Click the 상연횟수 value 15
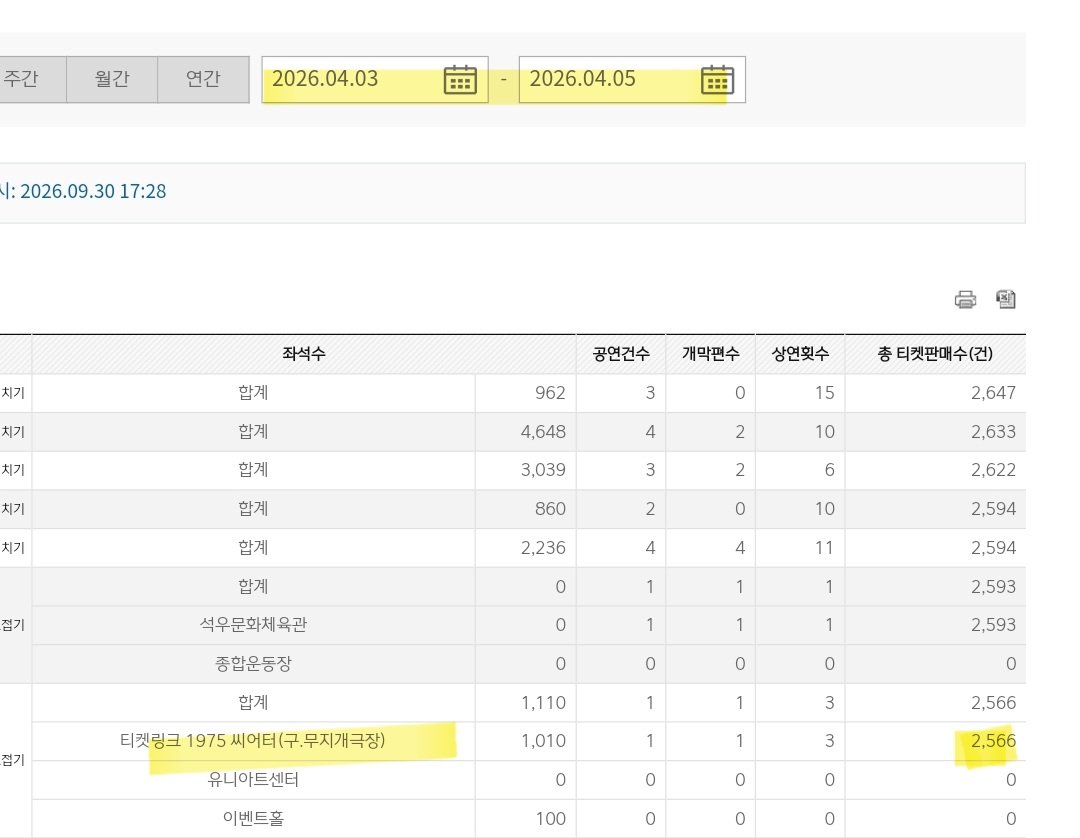The height and width of the screenshot is (838, 1080). tap(824, 393)
